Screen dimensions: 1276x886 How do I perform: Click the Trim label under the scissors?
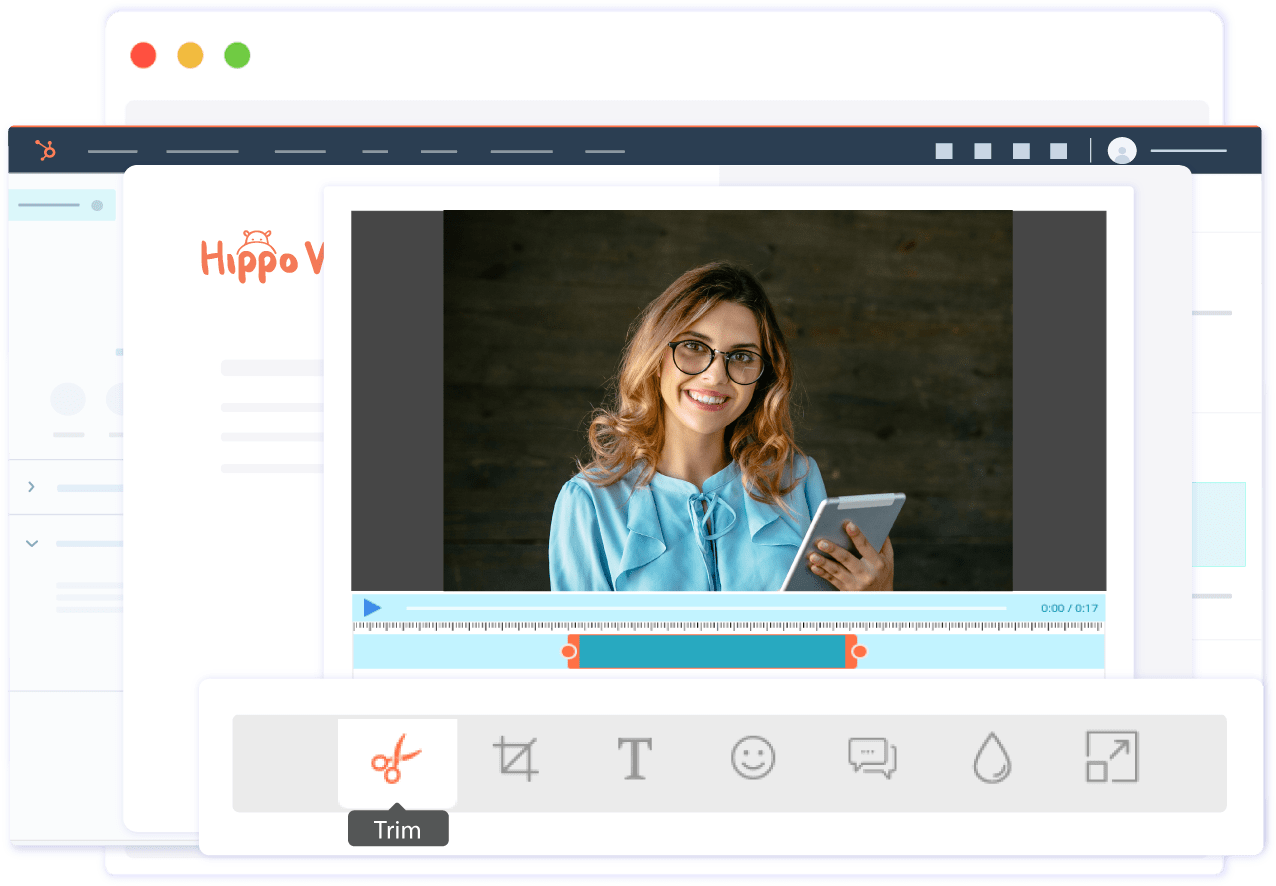pyautogui.click(x=398, y=829)
